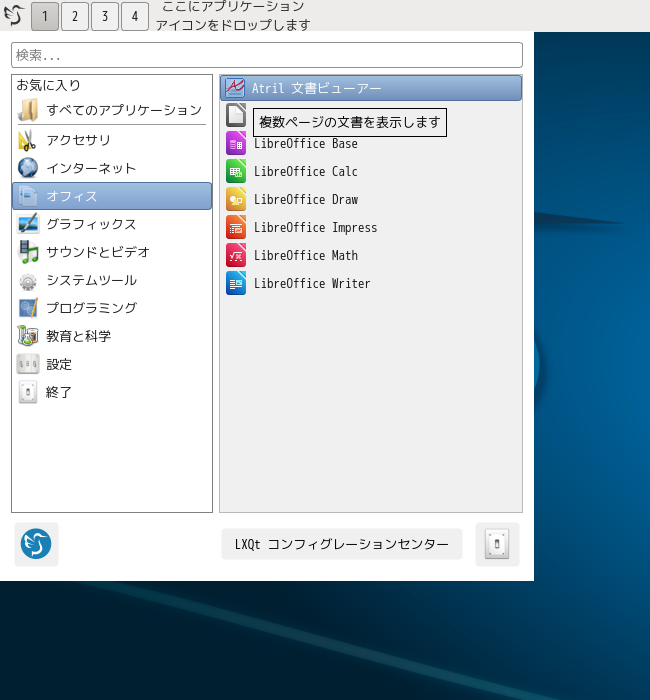Viewport: 650px width, 700px height.
Task: Open the 設定 category
Action: pyautogui.click(x=112, y=364)
